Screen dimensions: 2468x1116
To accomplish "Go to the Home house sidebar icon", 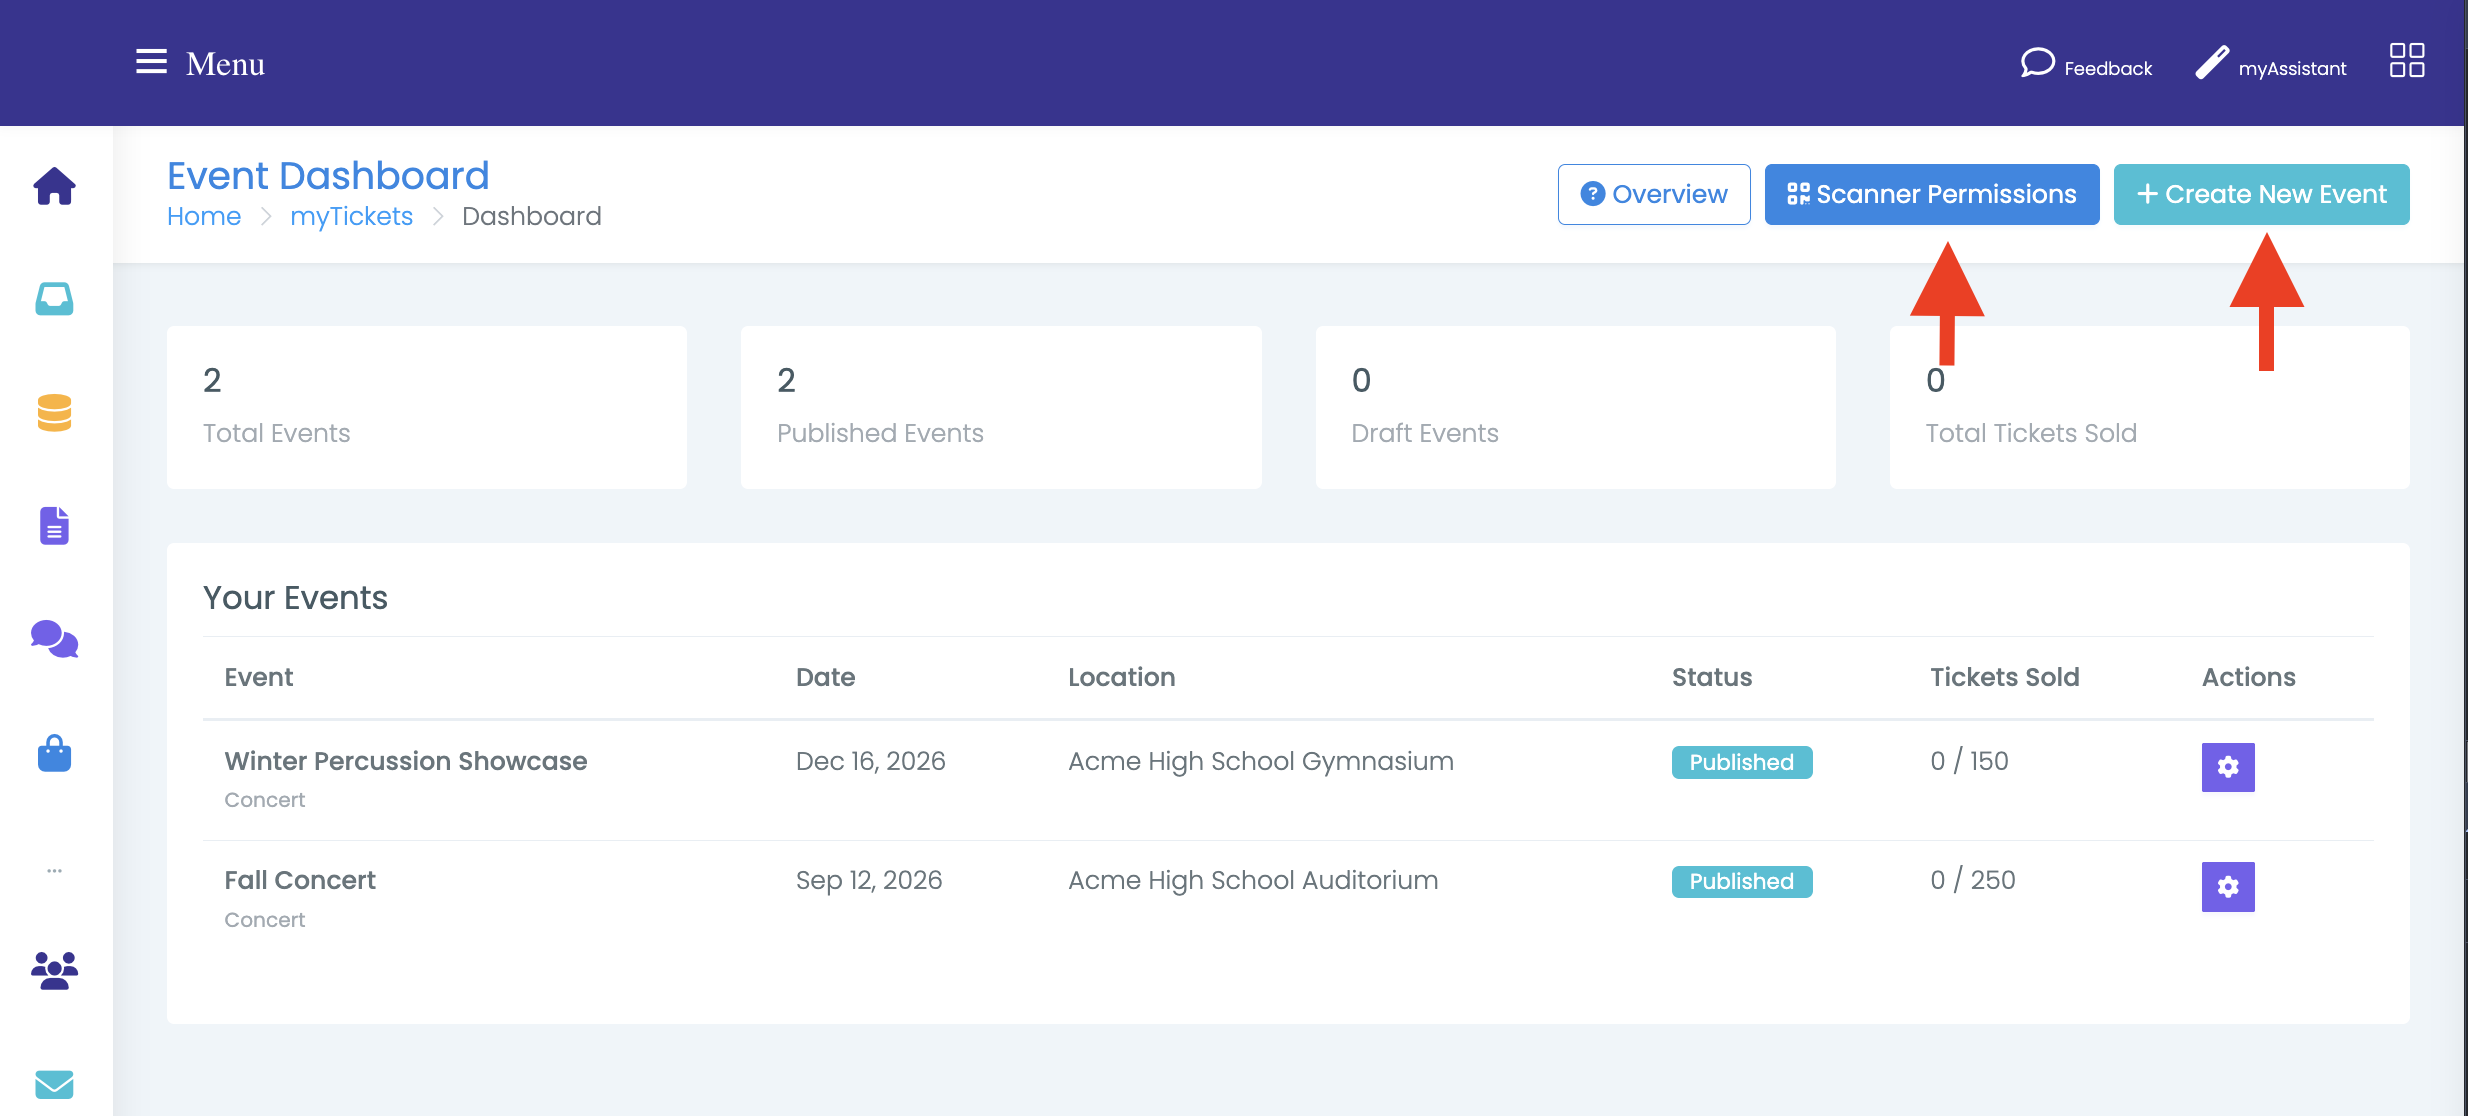I will coord(54,186).
